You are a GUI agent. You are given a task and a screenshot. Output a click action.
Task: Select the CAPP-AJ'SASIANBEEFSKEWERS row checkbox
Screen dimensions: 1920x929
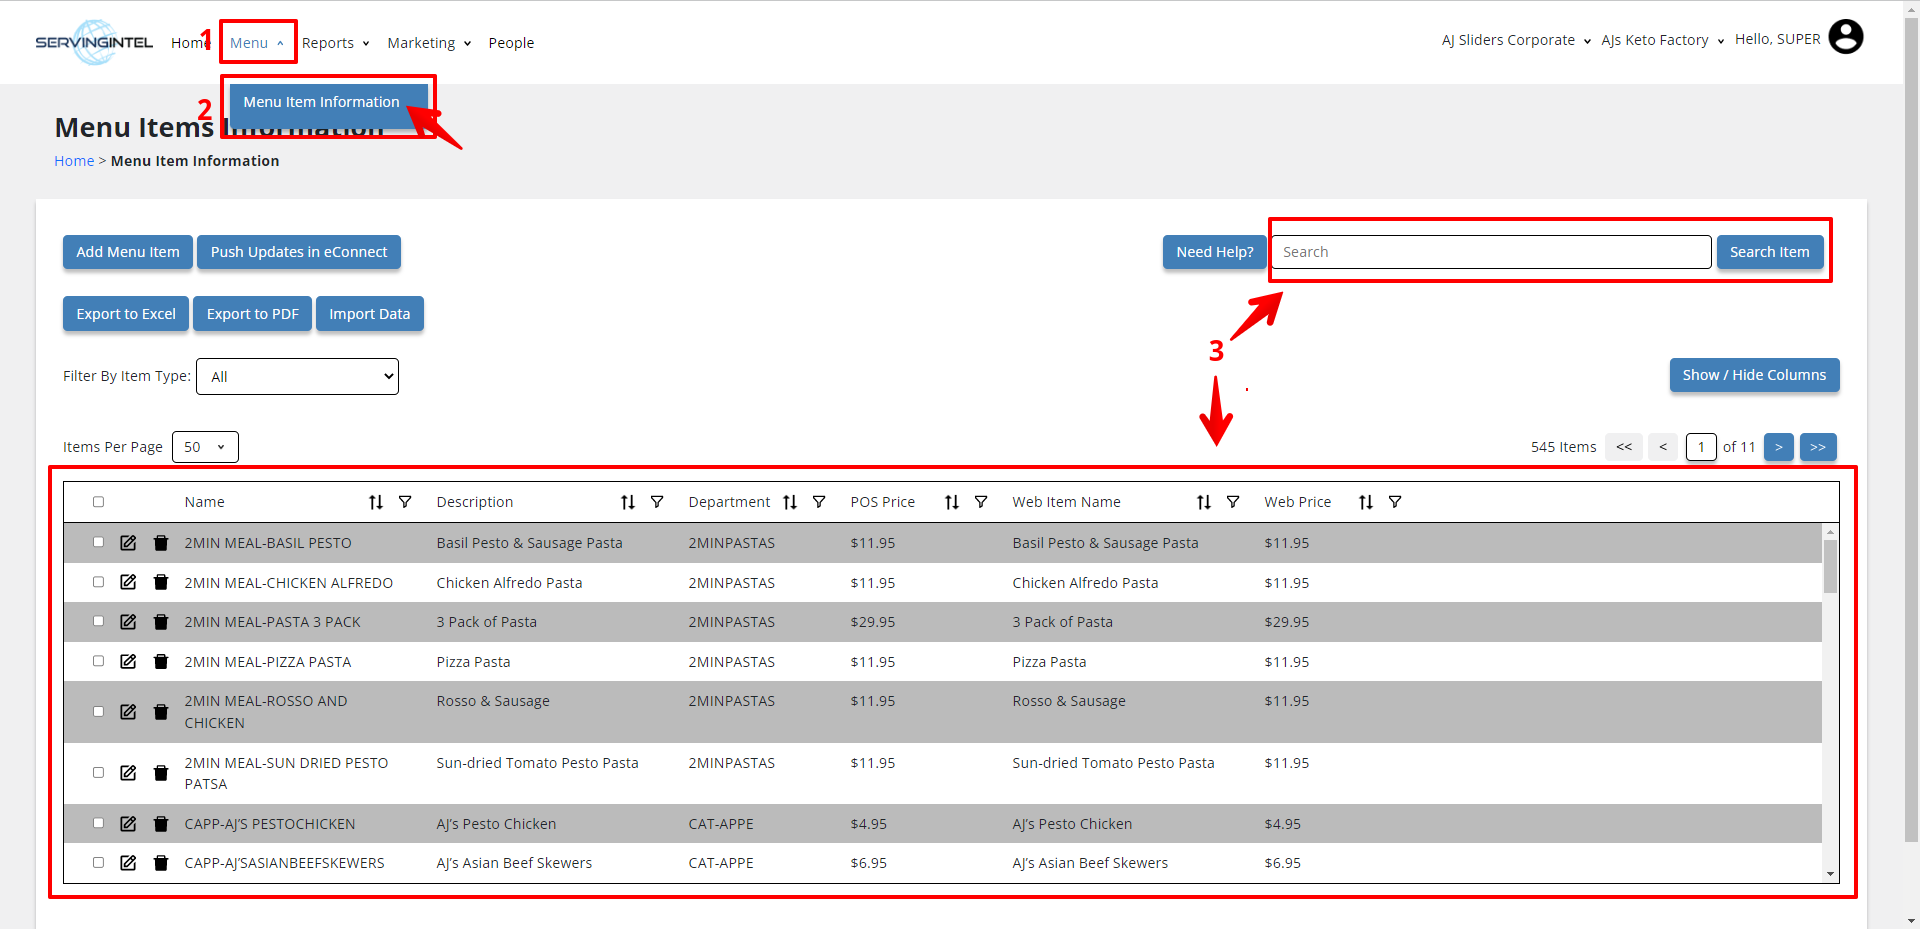tap(98, 862)
